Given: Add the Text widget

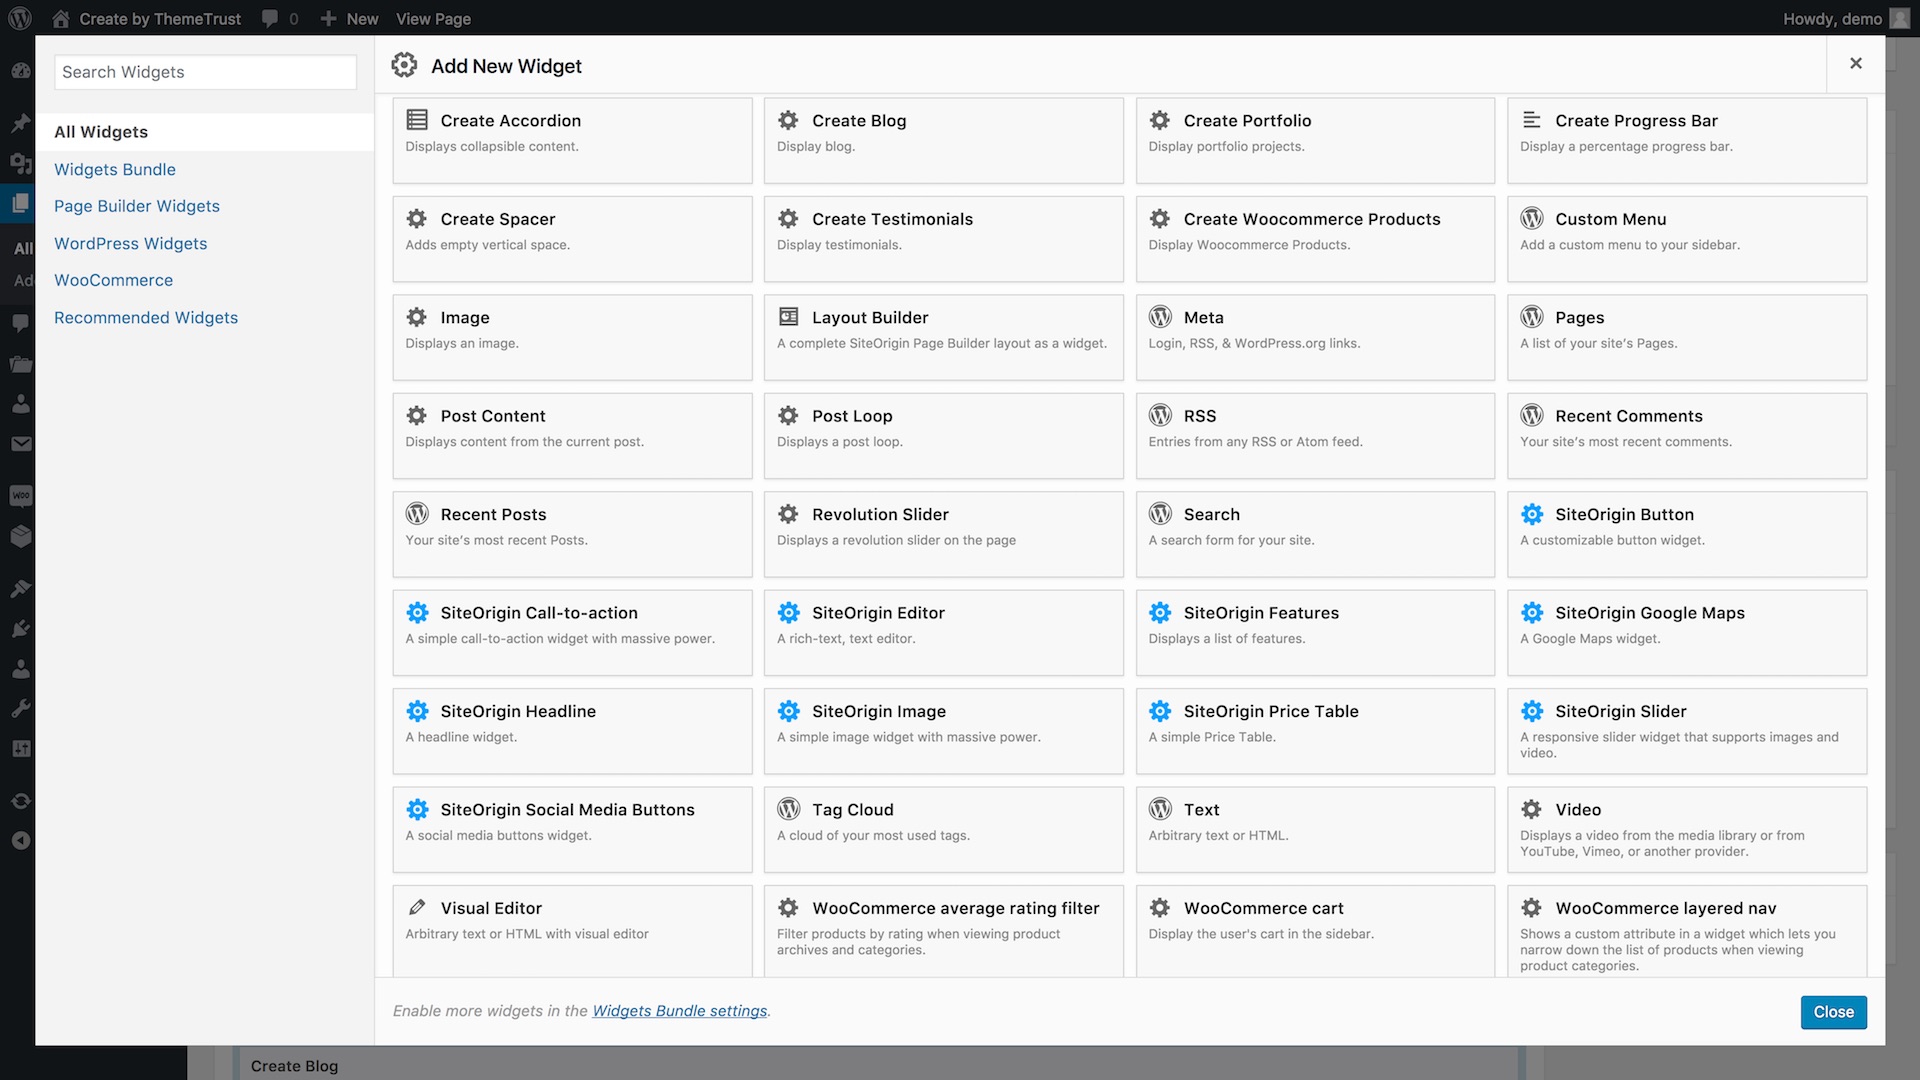Looking at the screenshot, I should [x=1315, y=830].
